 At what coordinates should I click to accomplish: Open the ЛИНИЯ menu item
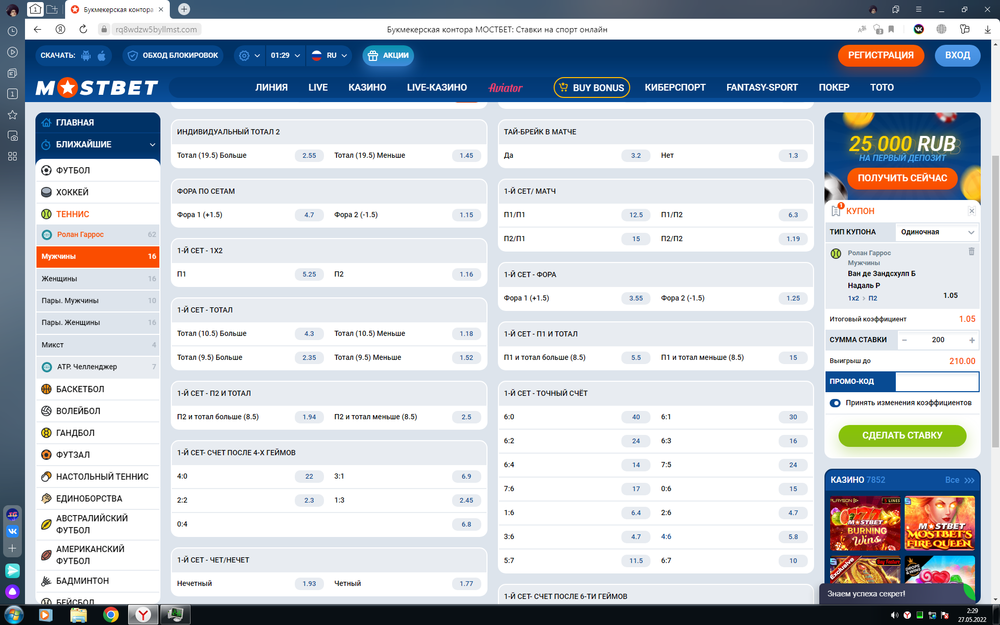coord(272,87)
